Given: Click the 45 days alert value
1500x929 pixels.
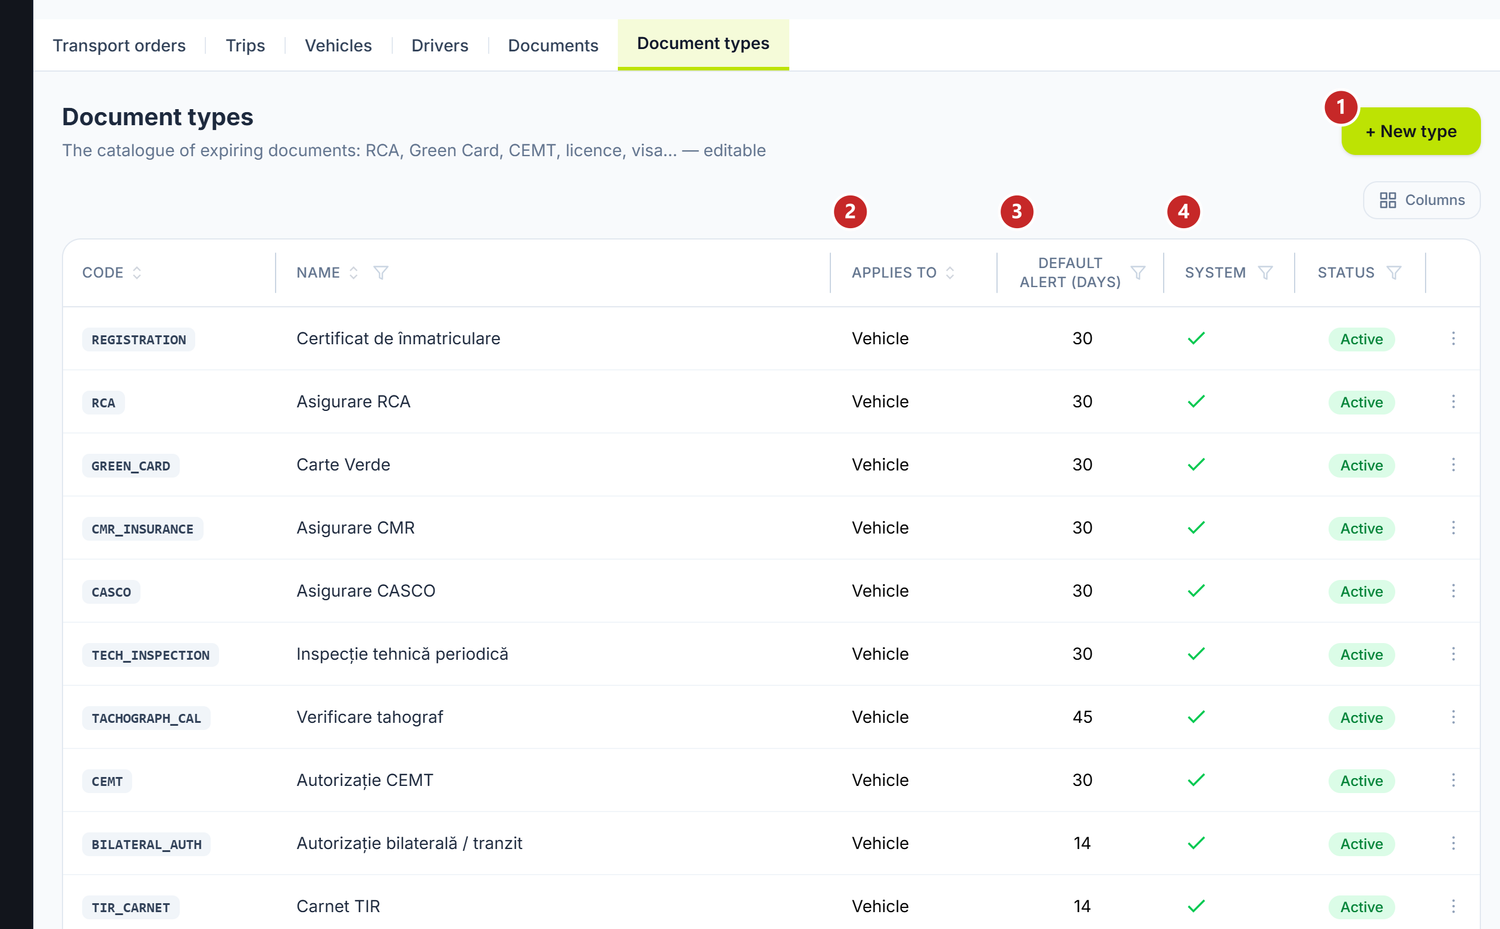Looking at the screenshot, I should [x=1082, y=717].
